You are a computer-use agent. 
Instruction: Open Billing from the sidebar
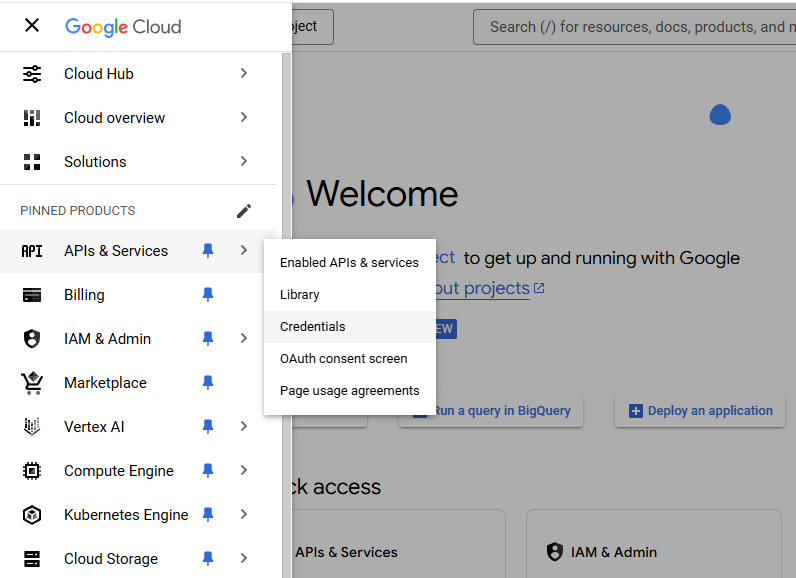click(138, 295)
